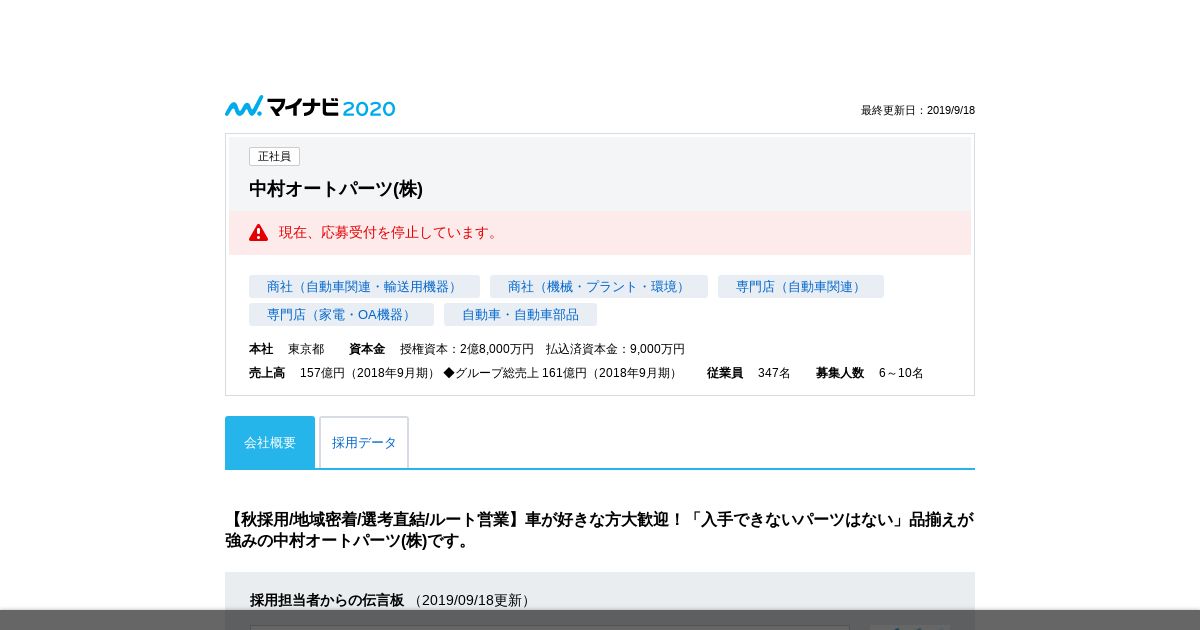Viewport: 1200px width, 630px height.
Task: Open 商社（自動車関連・輸送用機器） category link
Action: 364,286
